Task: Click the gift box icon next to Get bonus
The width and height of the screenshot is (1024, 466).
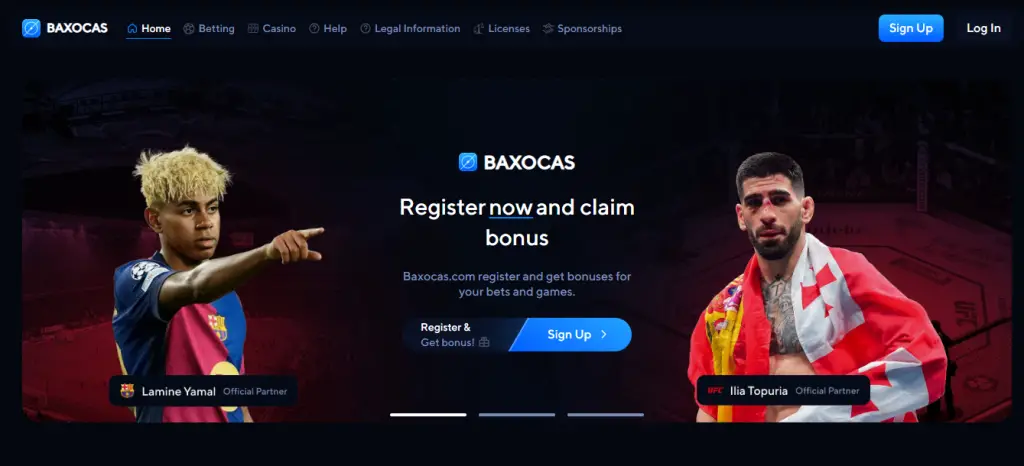Action: coord(484,342)
